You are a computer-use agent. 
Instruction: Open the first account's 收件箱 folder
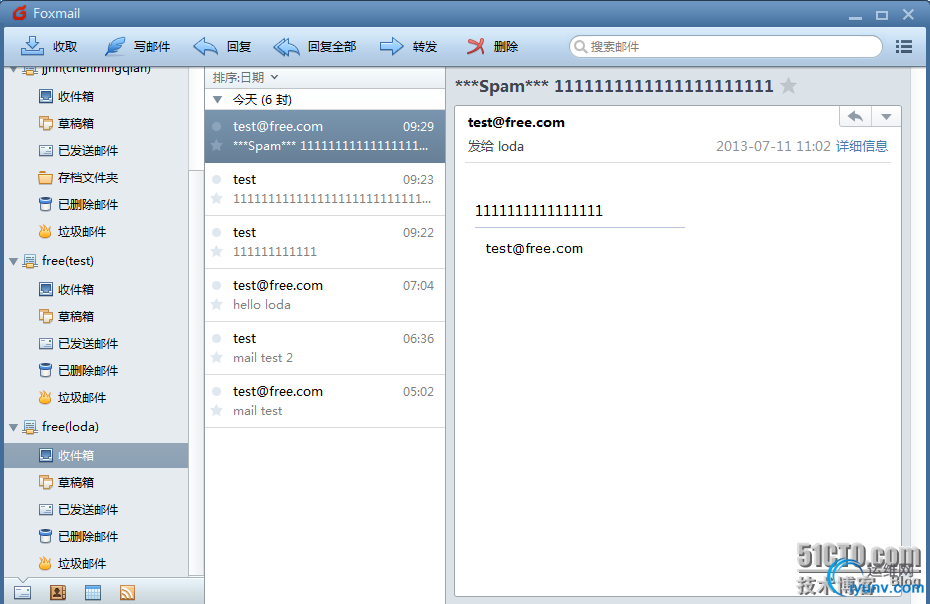[66, 96]
